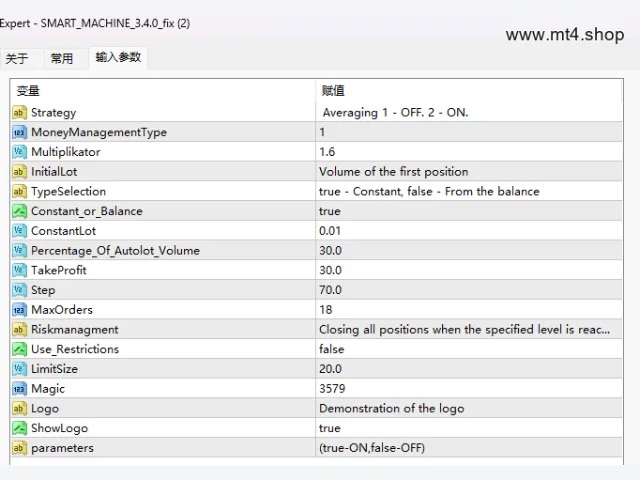Select the ConstantLot variable name

63,231
